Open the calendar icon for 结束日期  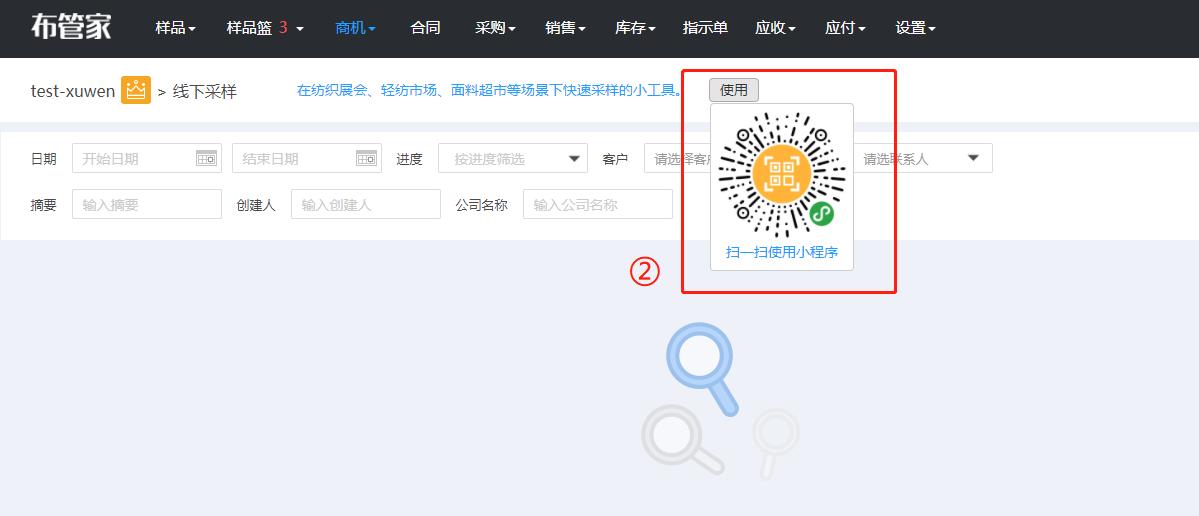[366, 158]
